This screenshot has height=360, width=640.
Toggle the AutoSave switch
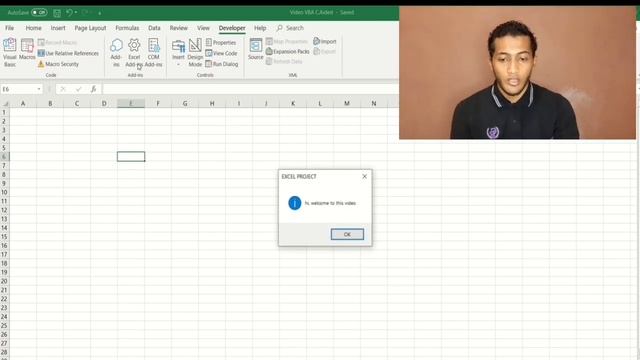pos(39,13)
